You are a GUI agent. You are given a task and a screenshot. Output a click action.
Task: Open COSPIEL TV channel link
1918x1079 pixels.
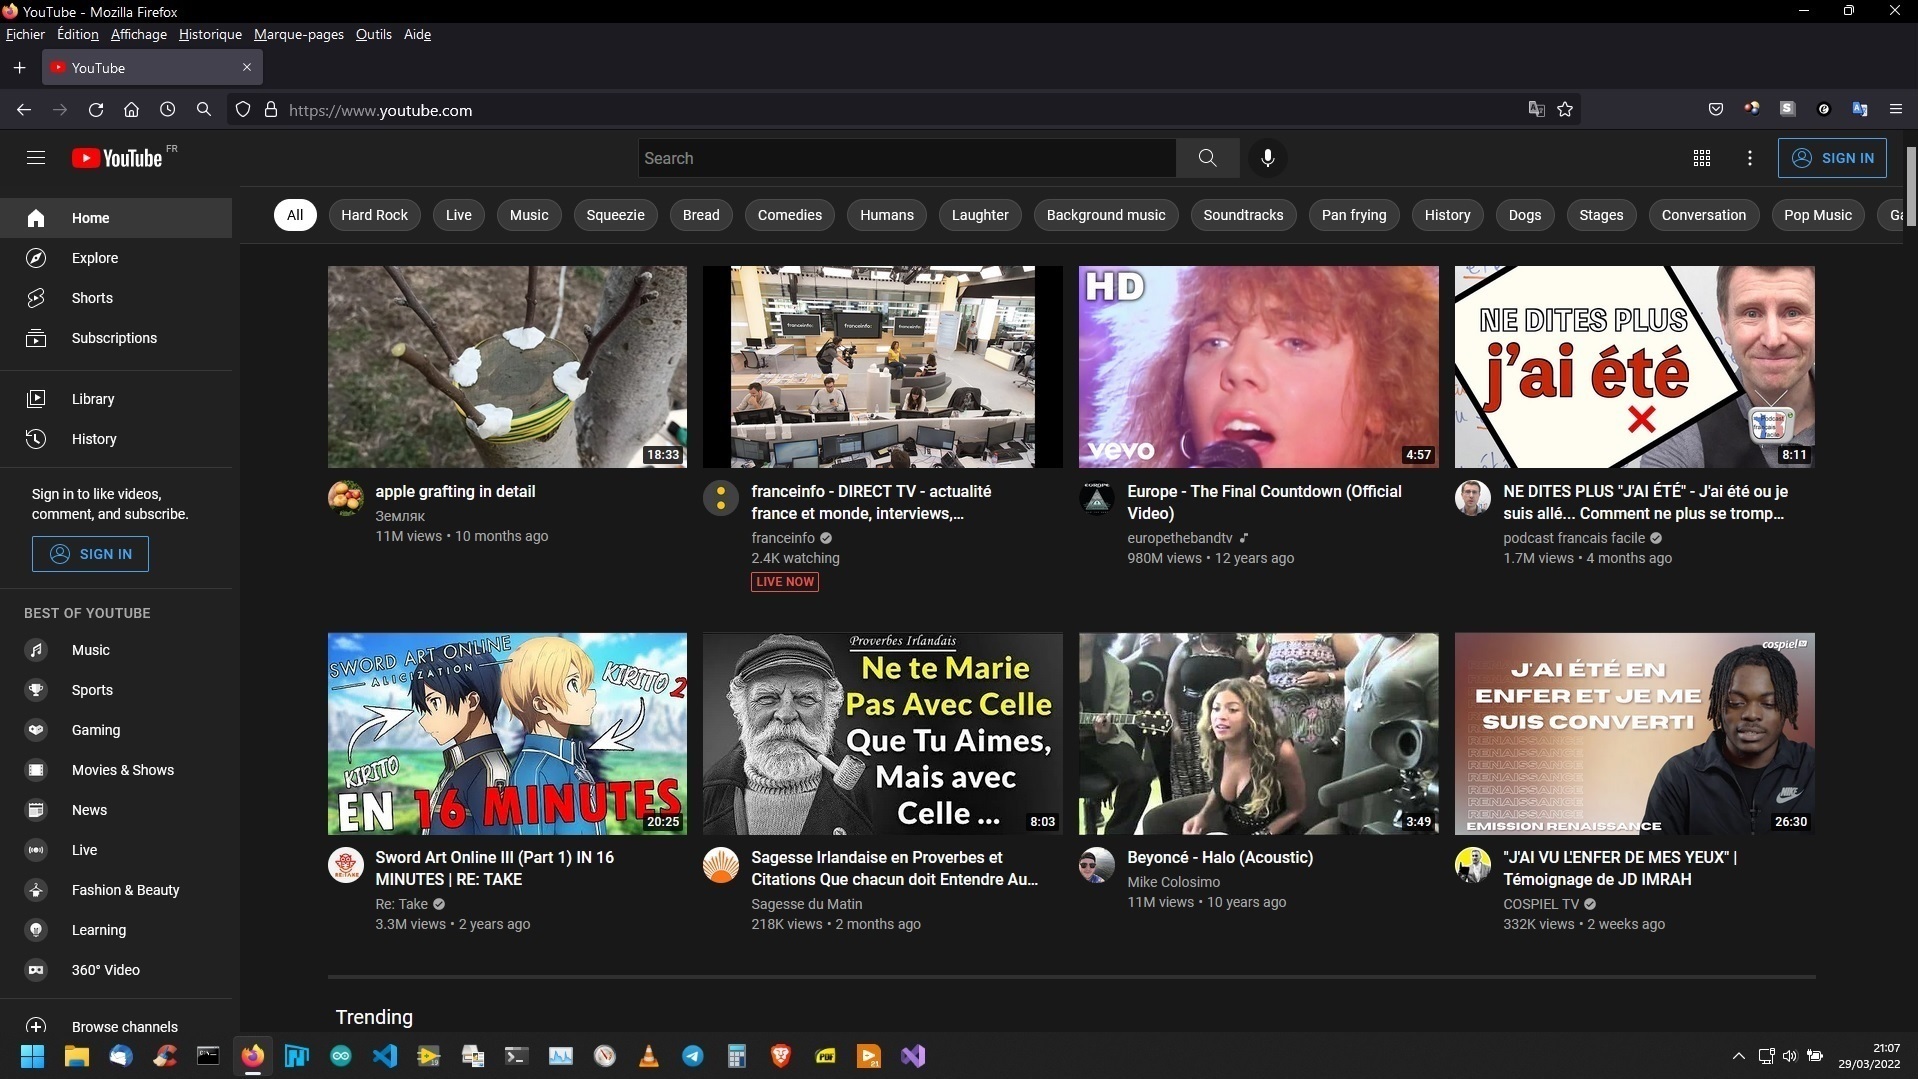1541,904
